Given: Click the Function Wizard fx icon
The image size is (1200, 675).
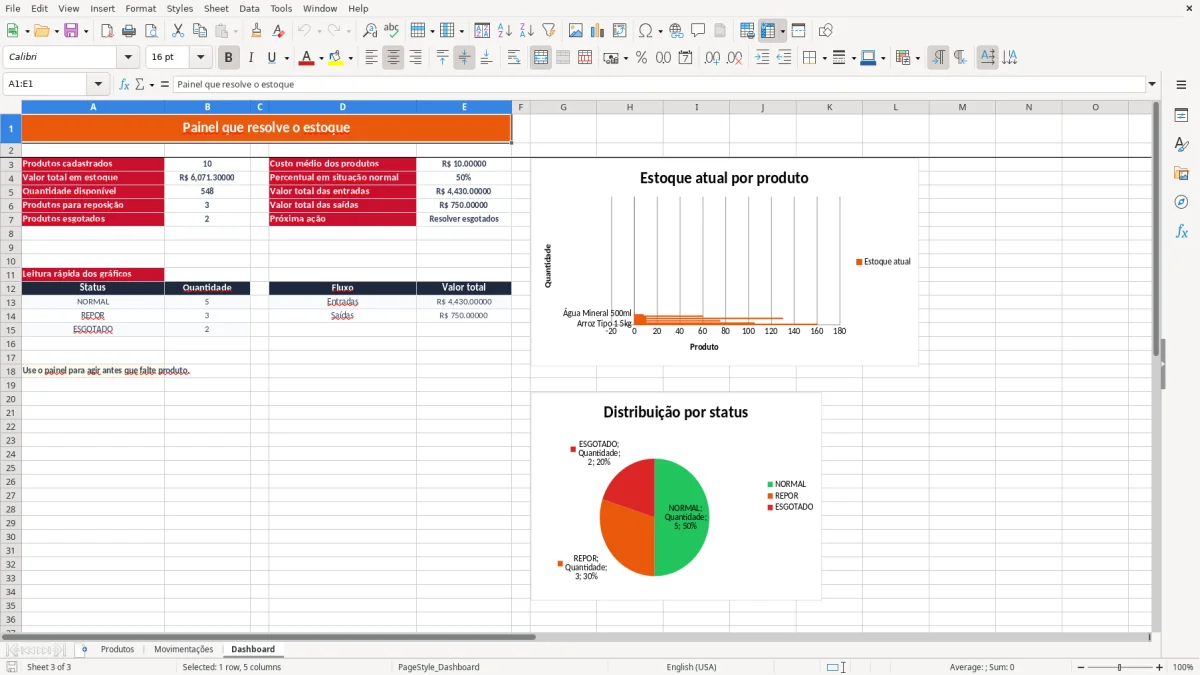Looking at the screenshot, I should pyautogui.click(x=125, y=84).
